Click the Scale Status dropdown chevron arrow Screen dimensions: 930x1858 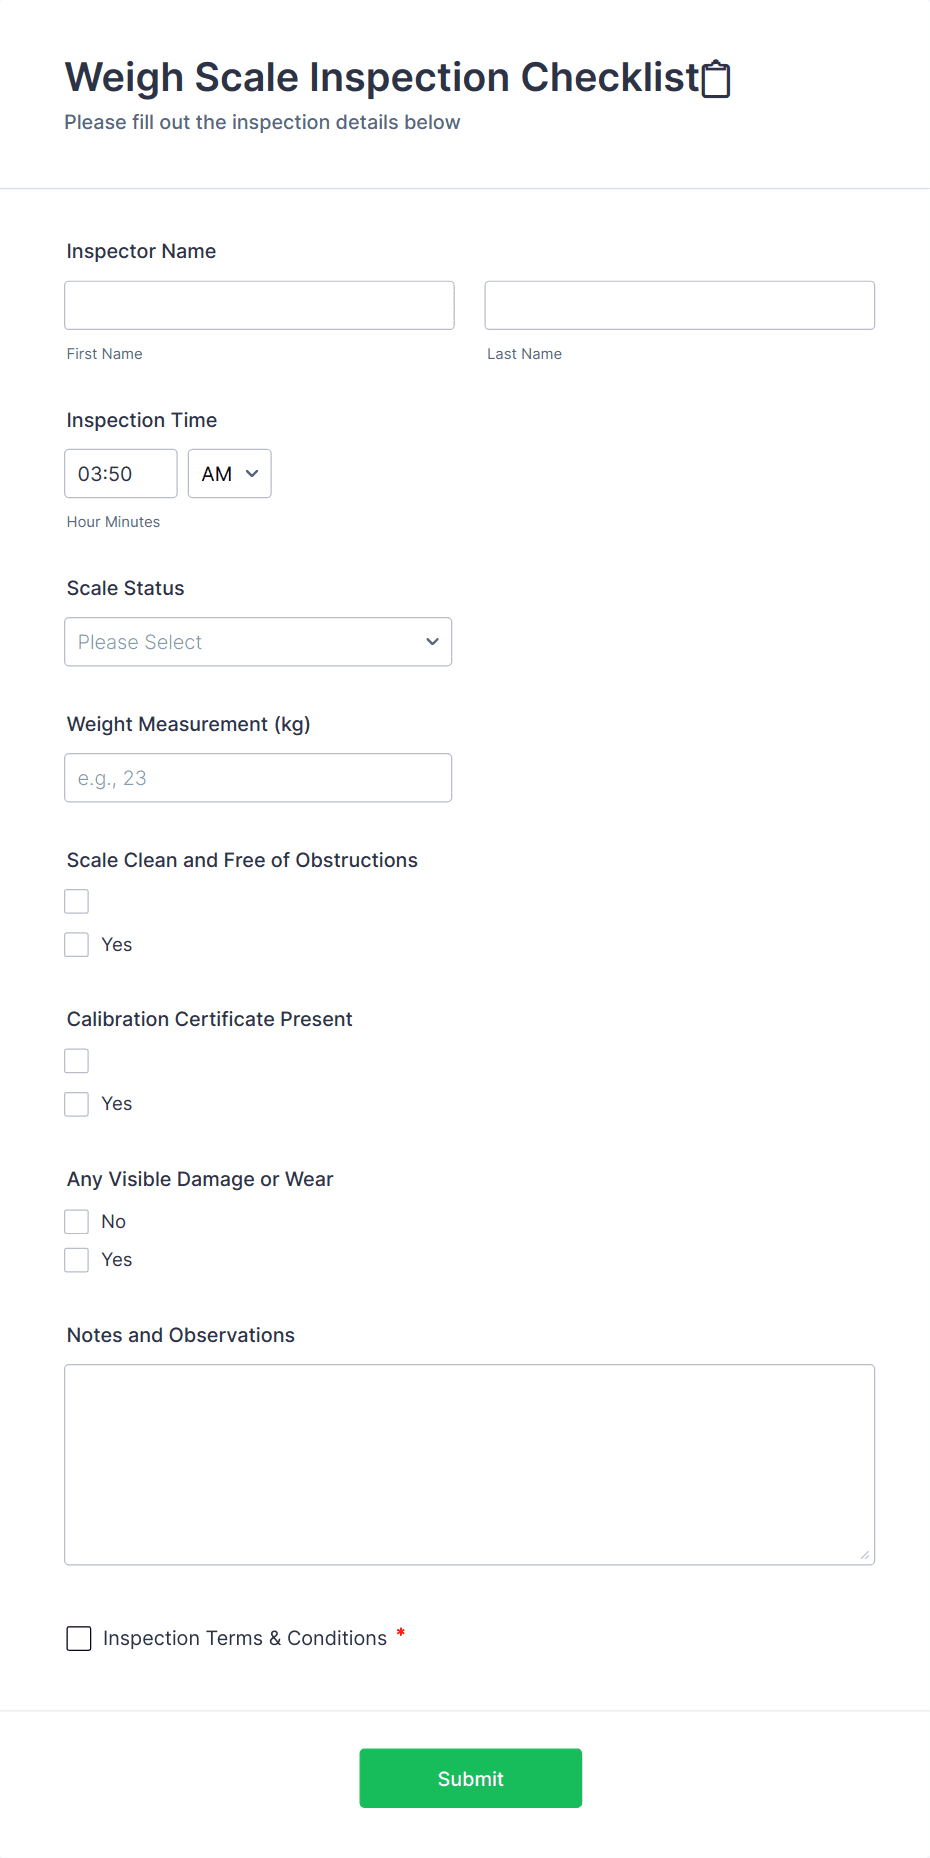pos(432,642)
